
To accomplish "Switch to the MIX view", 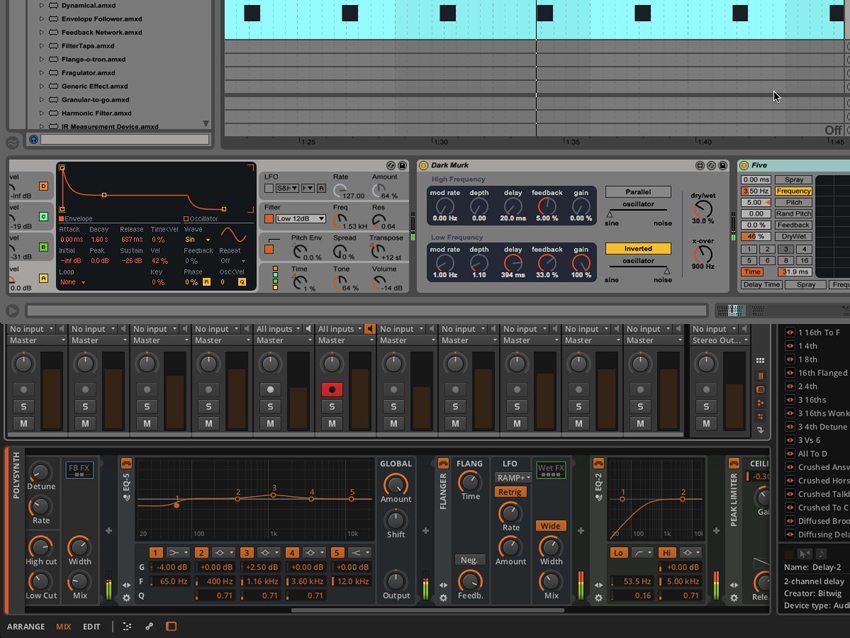I will pos(63,627).
